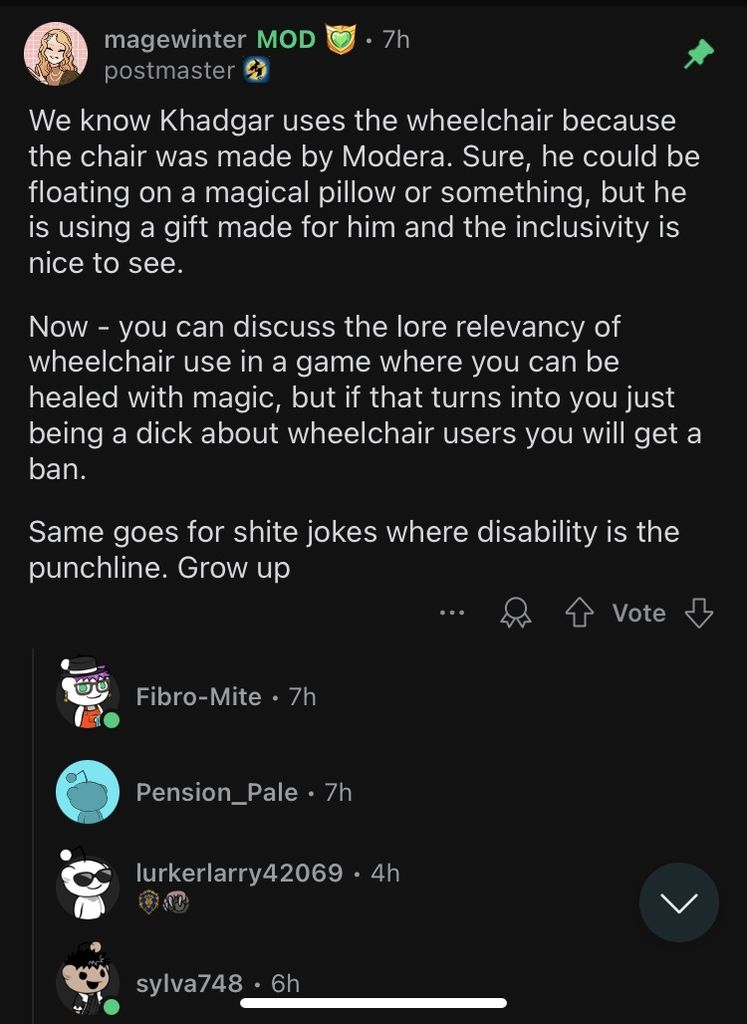The image size is (747, 1024).
Task: Tap the green pinned comment pin icon
Action: (x=699, y=55)
